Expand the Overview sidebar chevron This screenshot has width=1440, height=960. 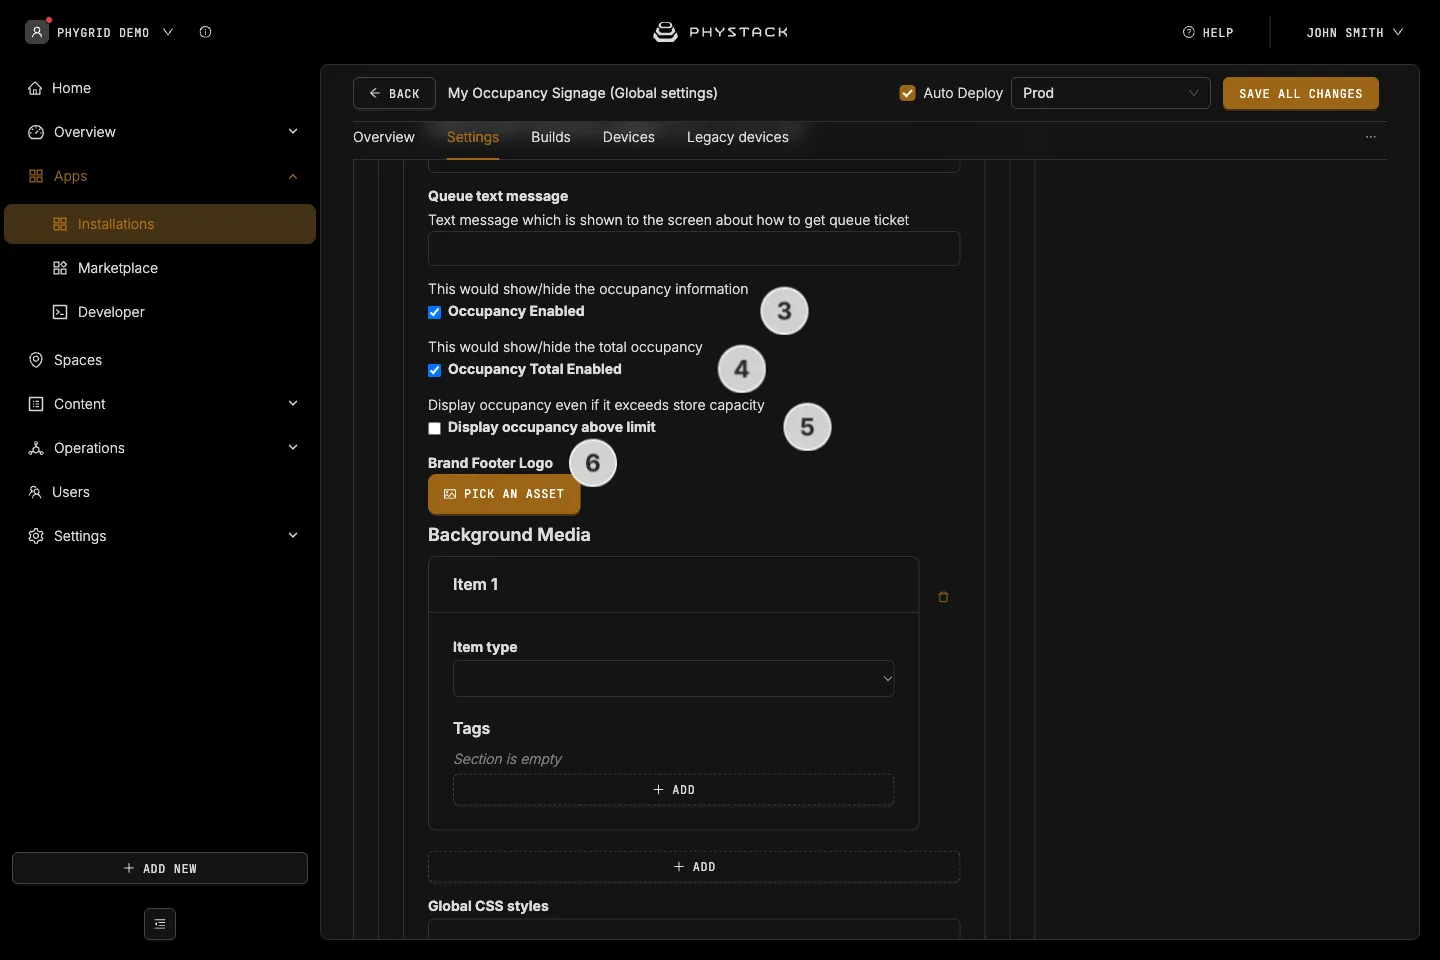[293, 132]
